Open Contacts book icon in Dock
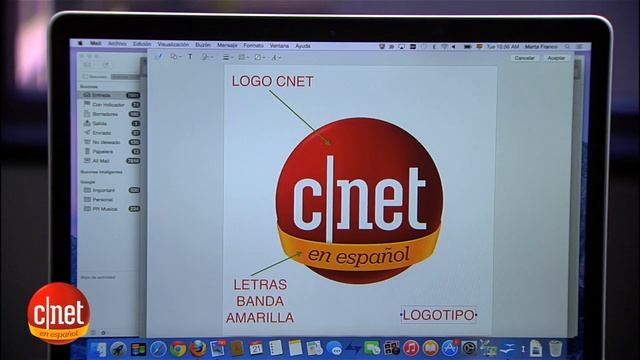640x360 pixels. tap(237, 349)
